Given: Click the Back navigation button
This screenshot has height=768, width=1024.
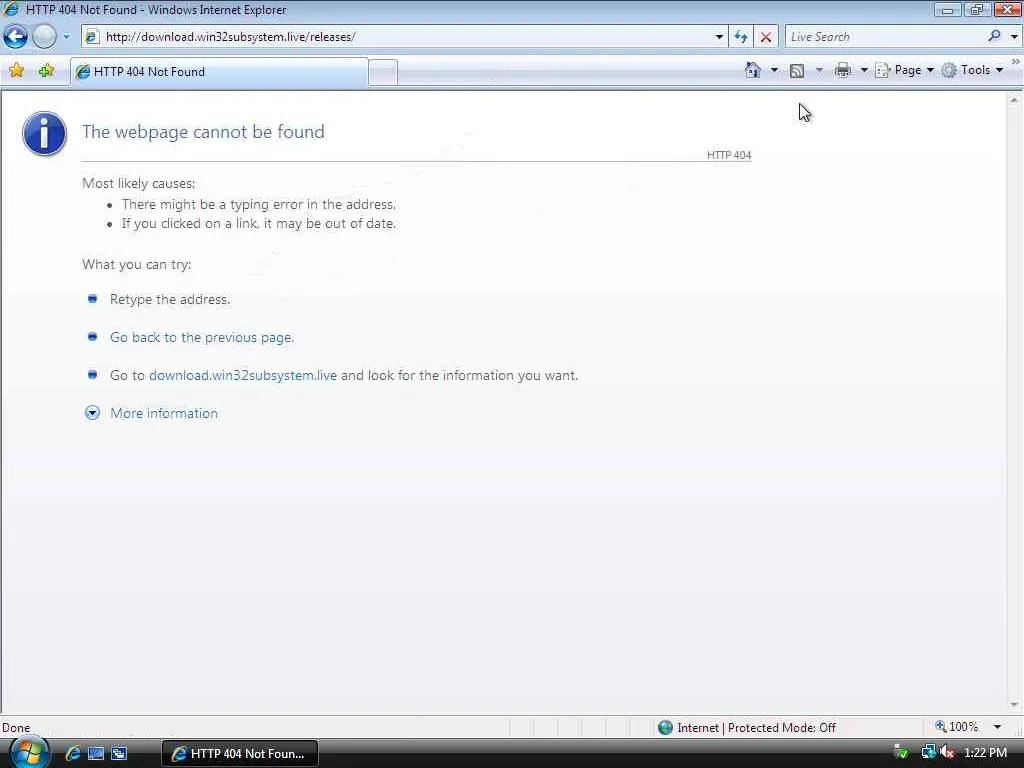Looking at the screenshot, I should point(15,37).
